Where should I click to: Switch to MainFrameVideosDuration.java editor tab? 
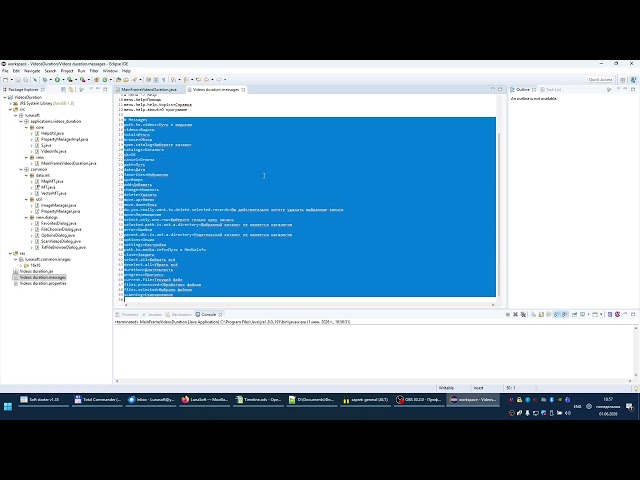tap(149, 89)
